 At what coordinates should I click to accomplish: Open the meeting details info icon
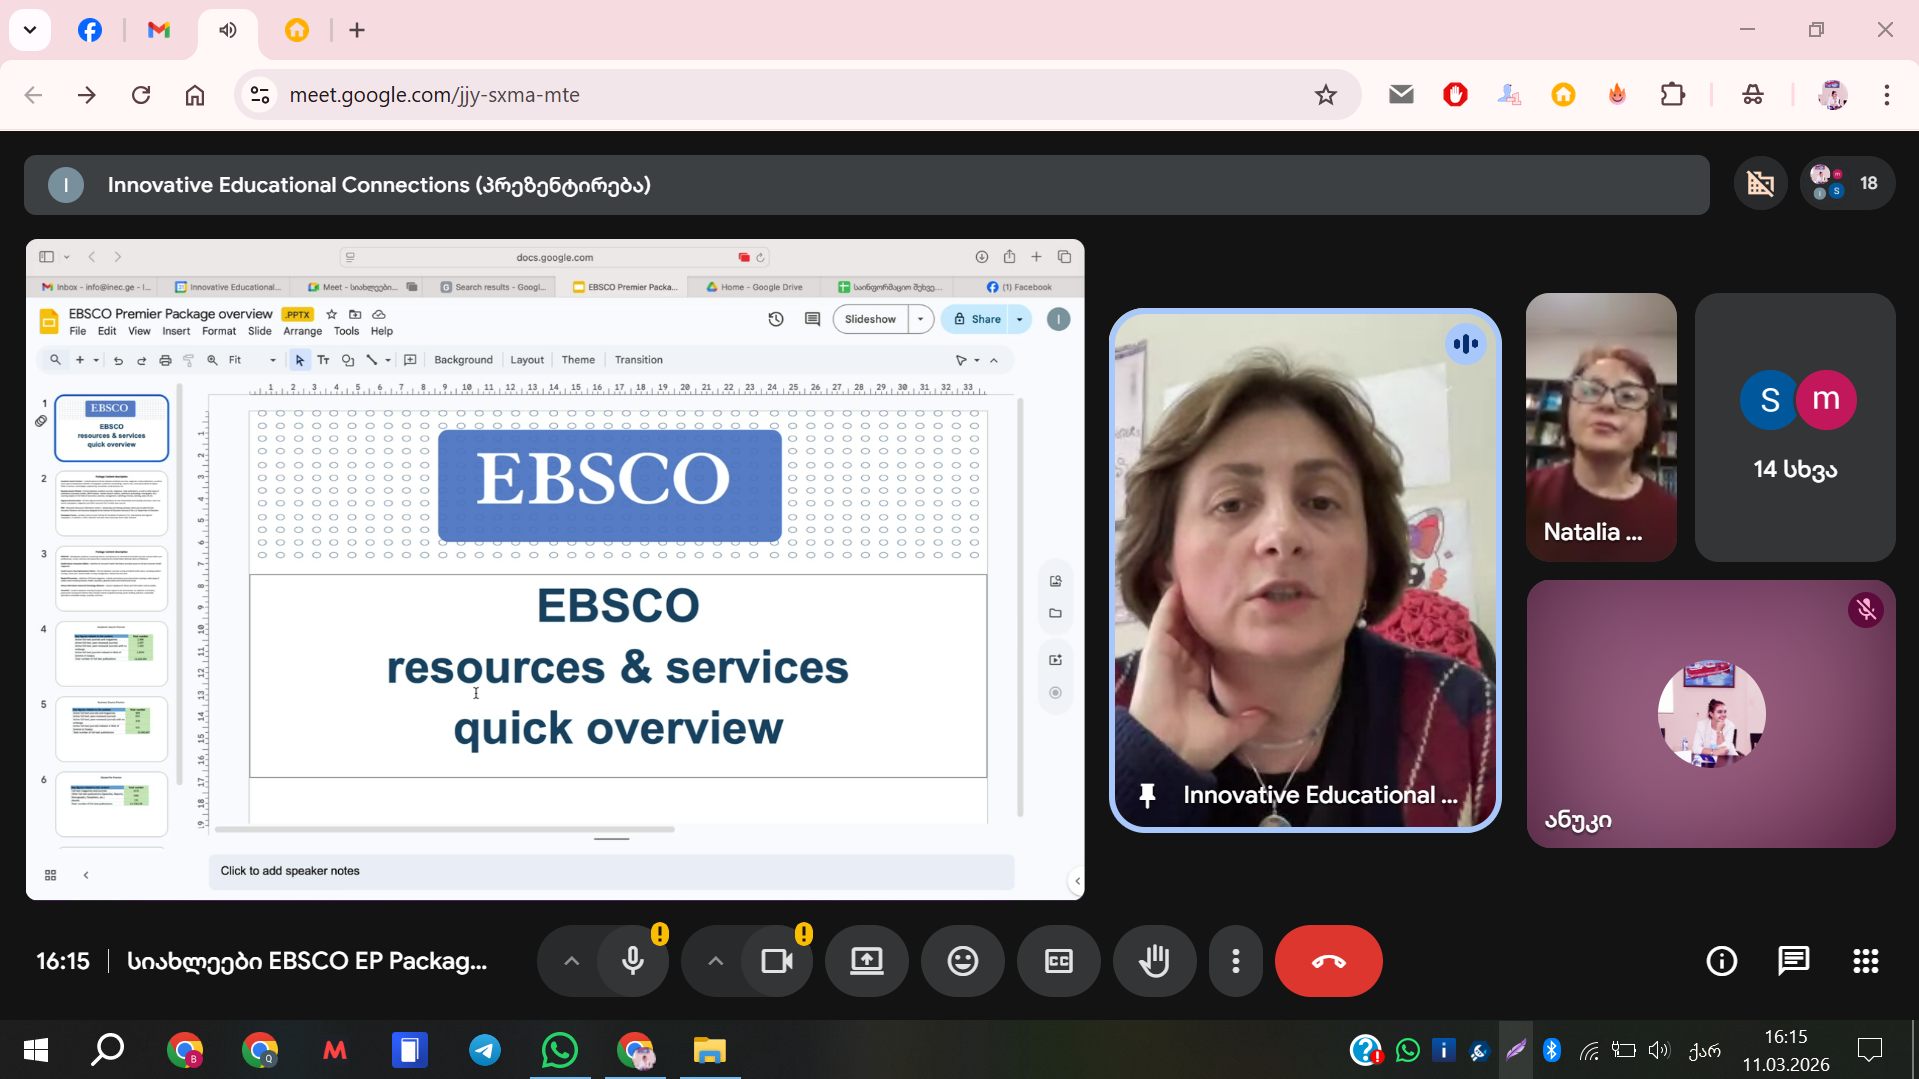click(x=1721, y=961)
